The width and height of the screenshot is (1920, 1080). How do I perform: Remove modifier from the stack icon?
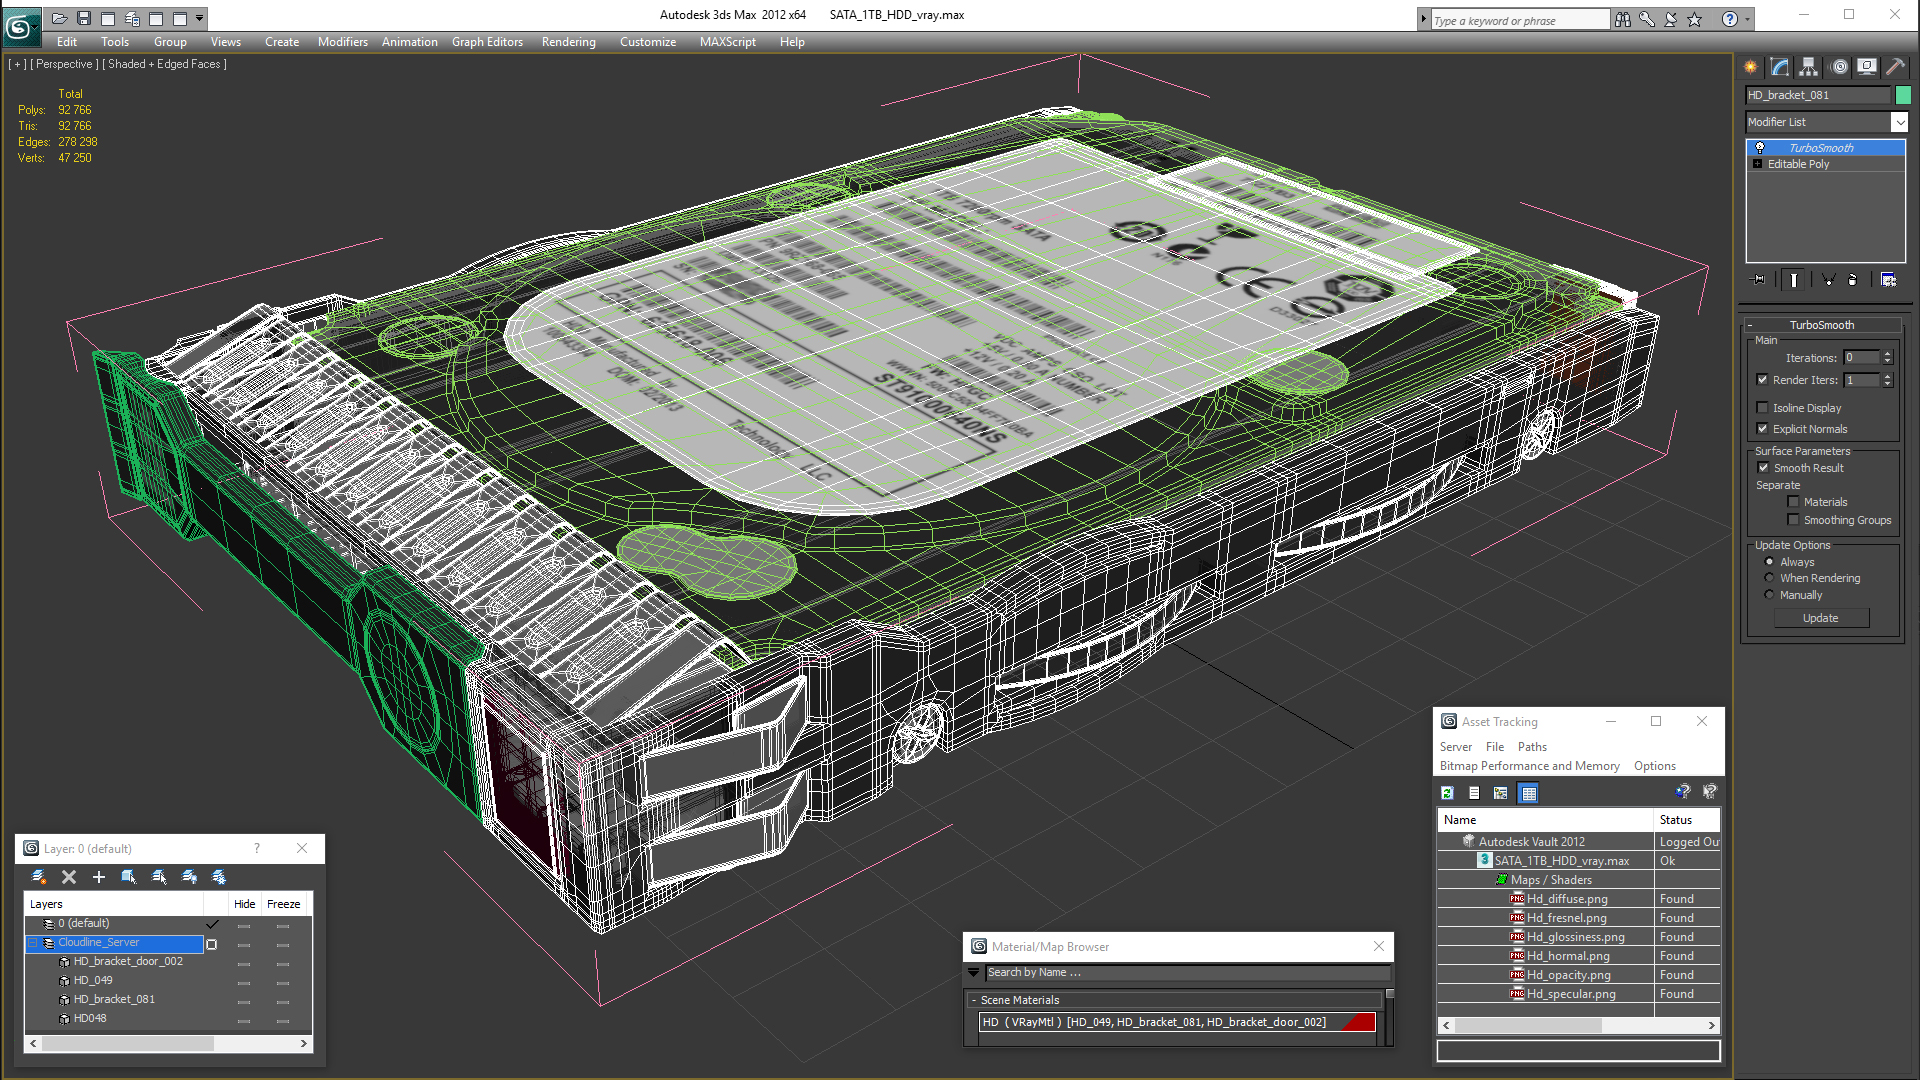[1853, 280]
